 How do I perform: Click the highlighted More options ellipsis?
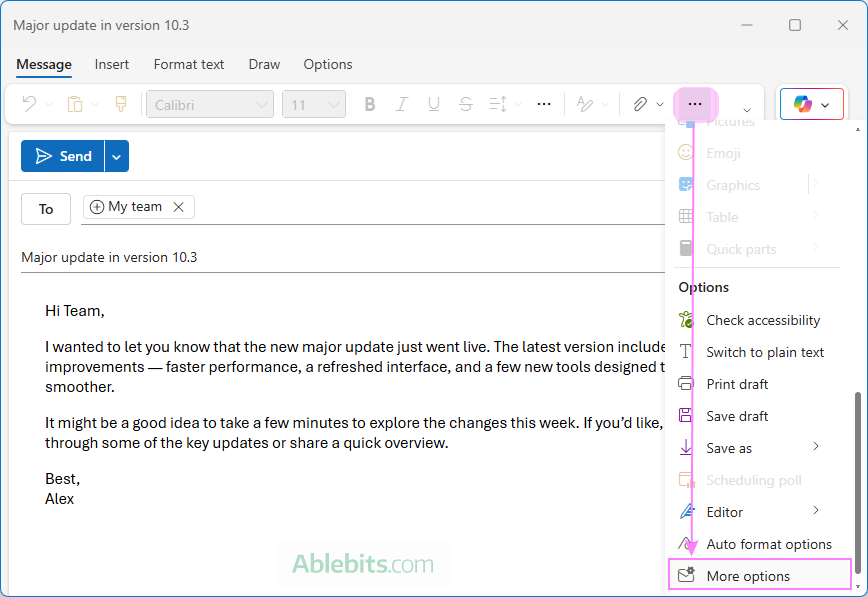pos(695,103)
